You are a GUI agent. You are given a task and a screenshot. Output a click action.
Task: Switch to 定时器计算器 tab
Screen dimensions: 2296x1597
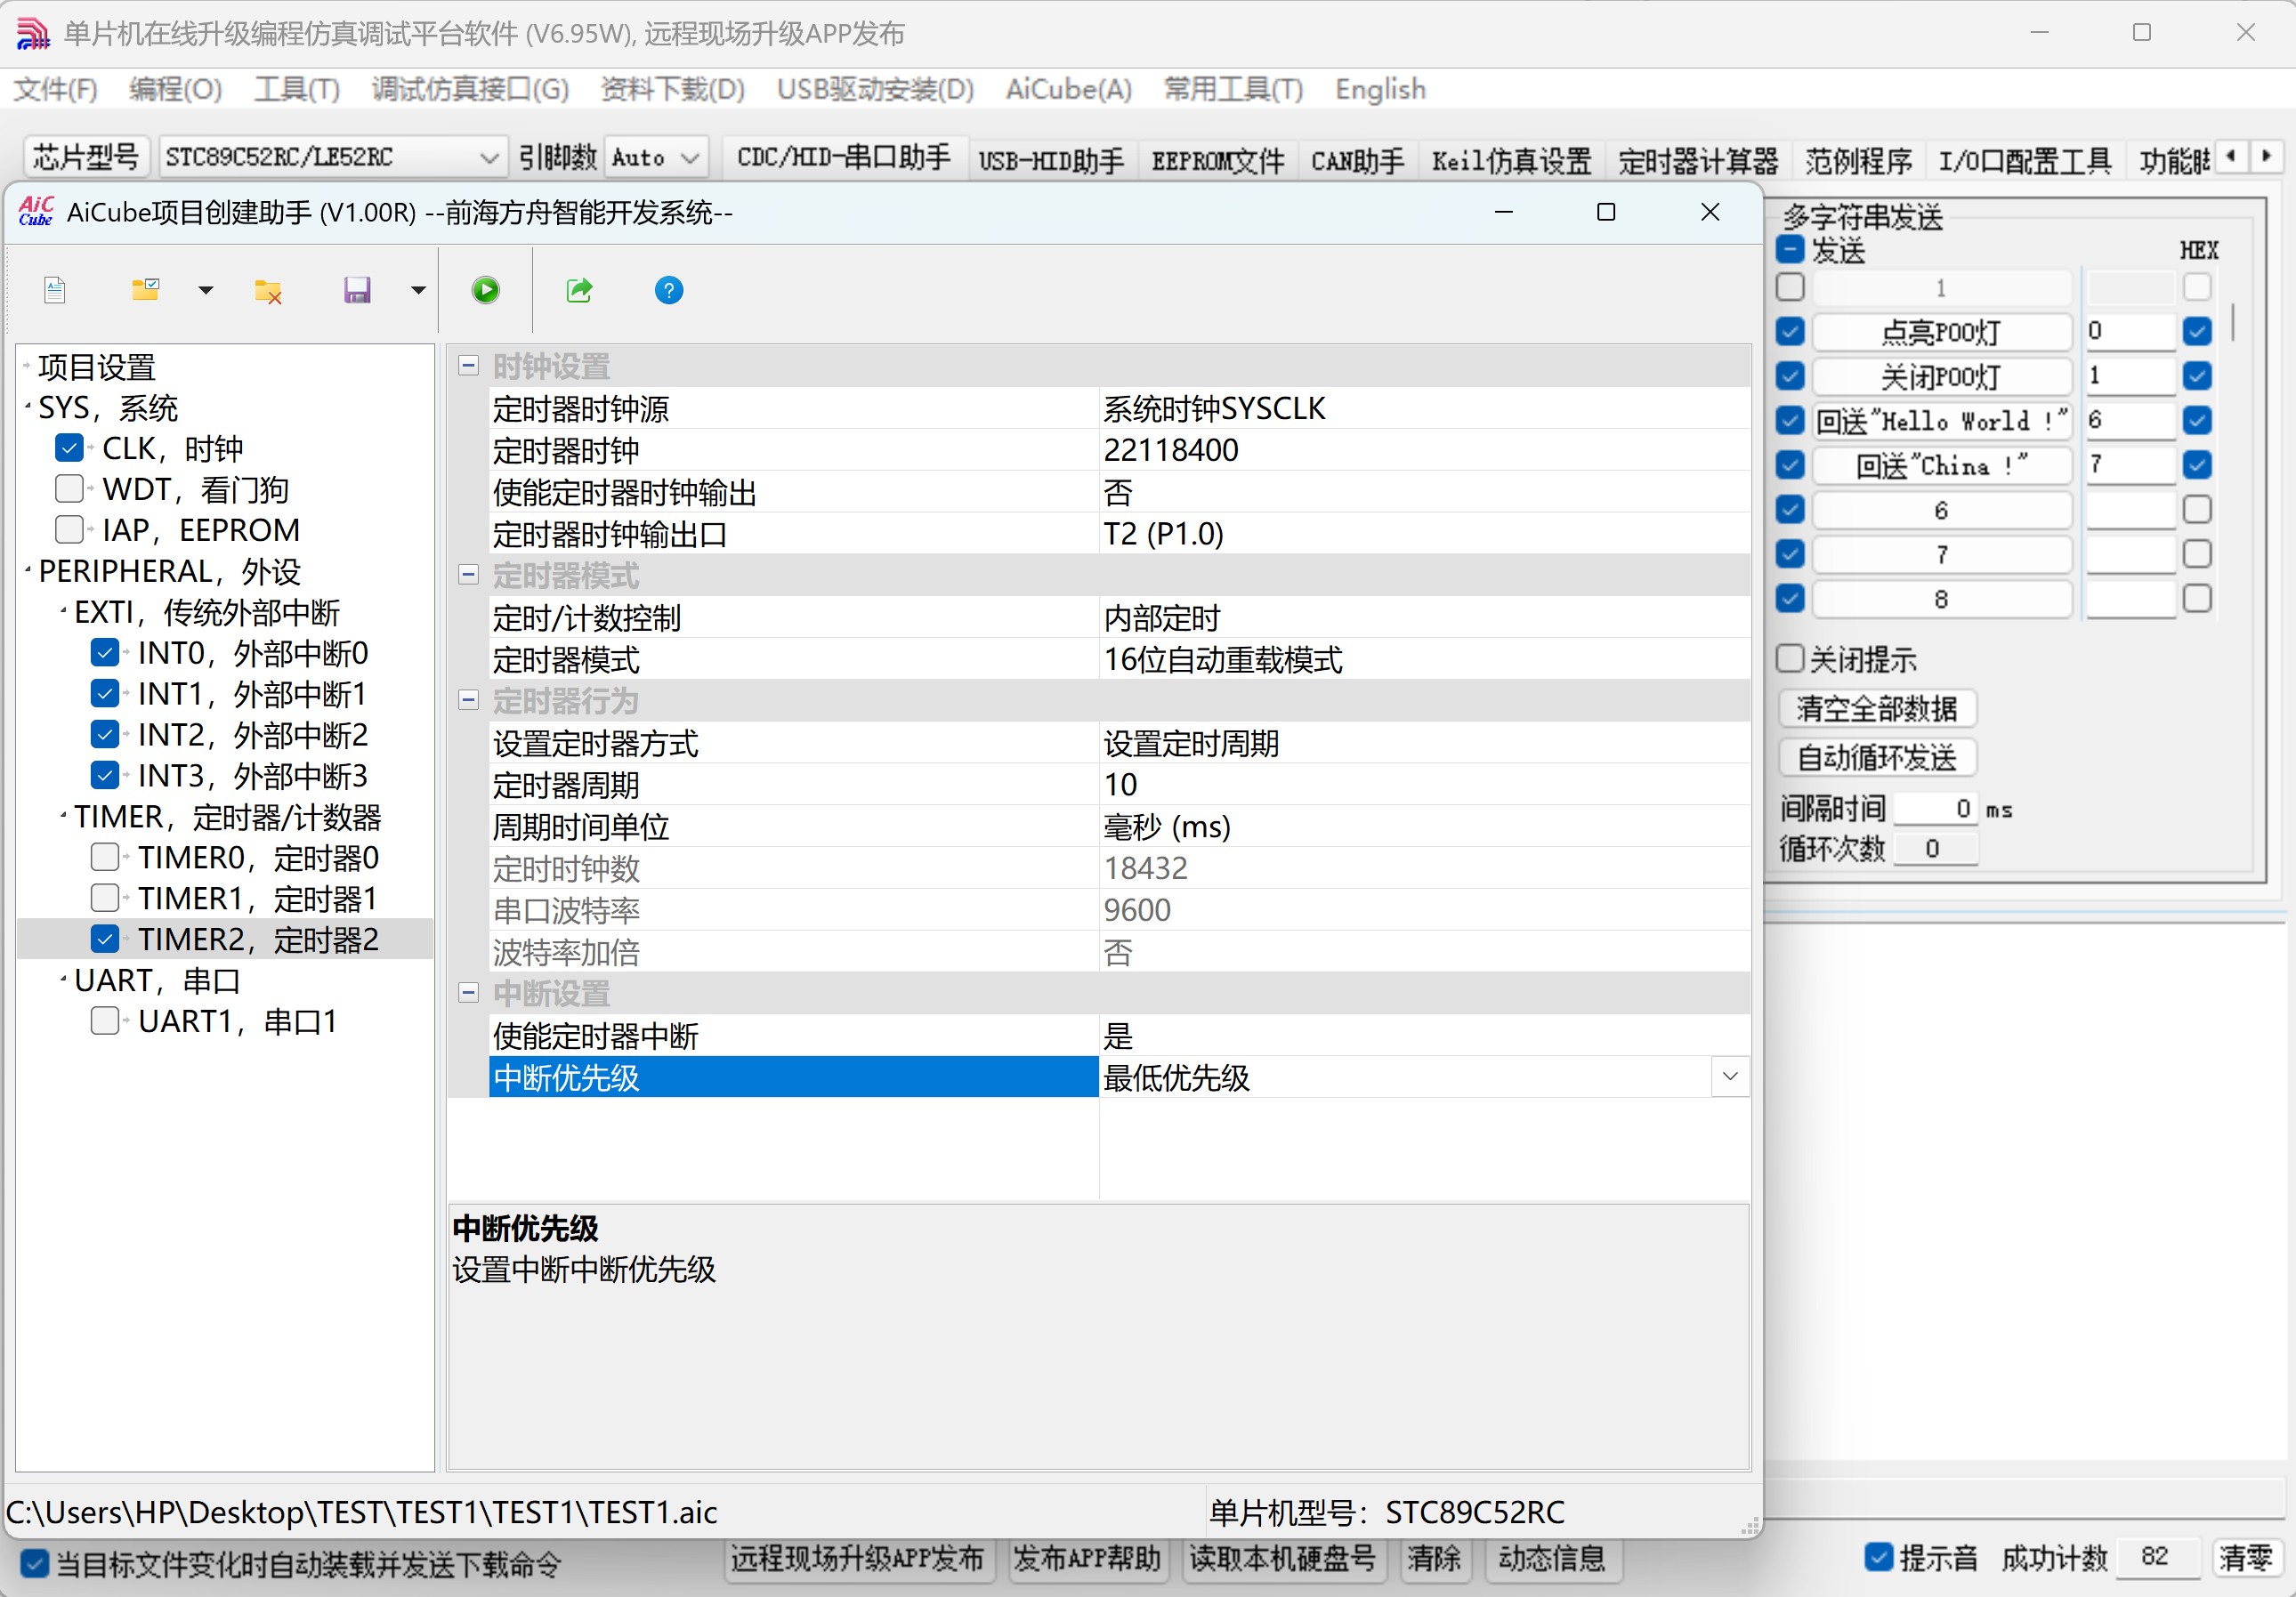(1698, 160)
